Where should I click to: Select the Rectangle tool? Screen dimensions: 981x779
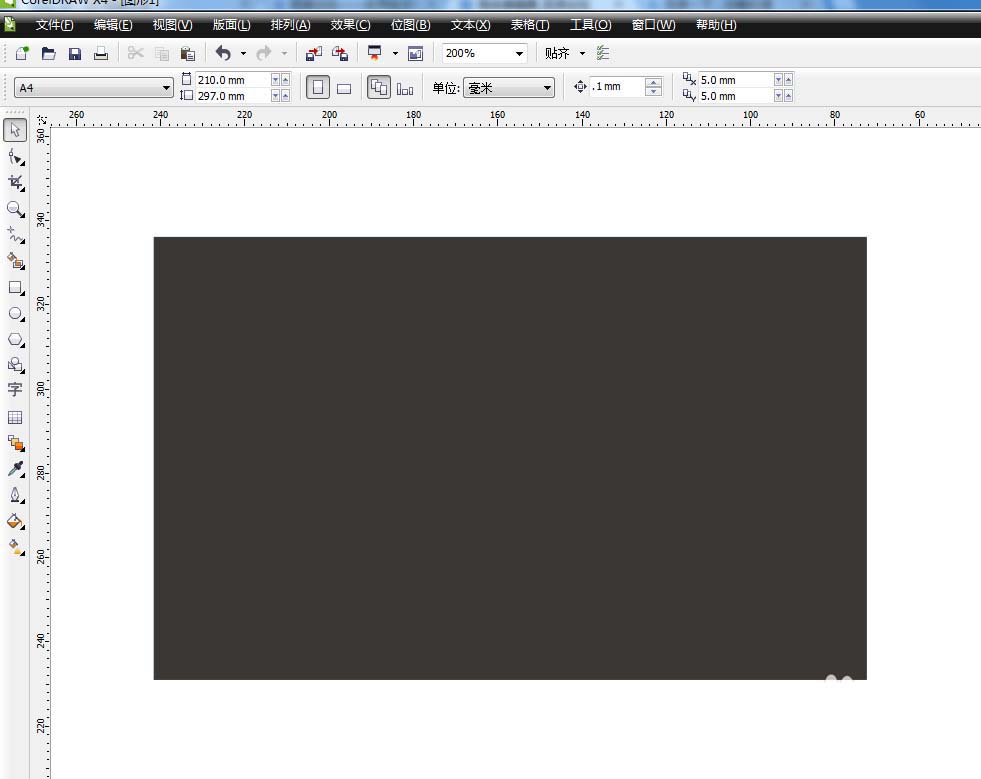[x=15, y=287]
